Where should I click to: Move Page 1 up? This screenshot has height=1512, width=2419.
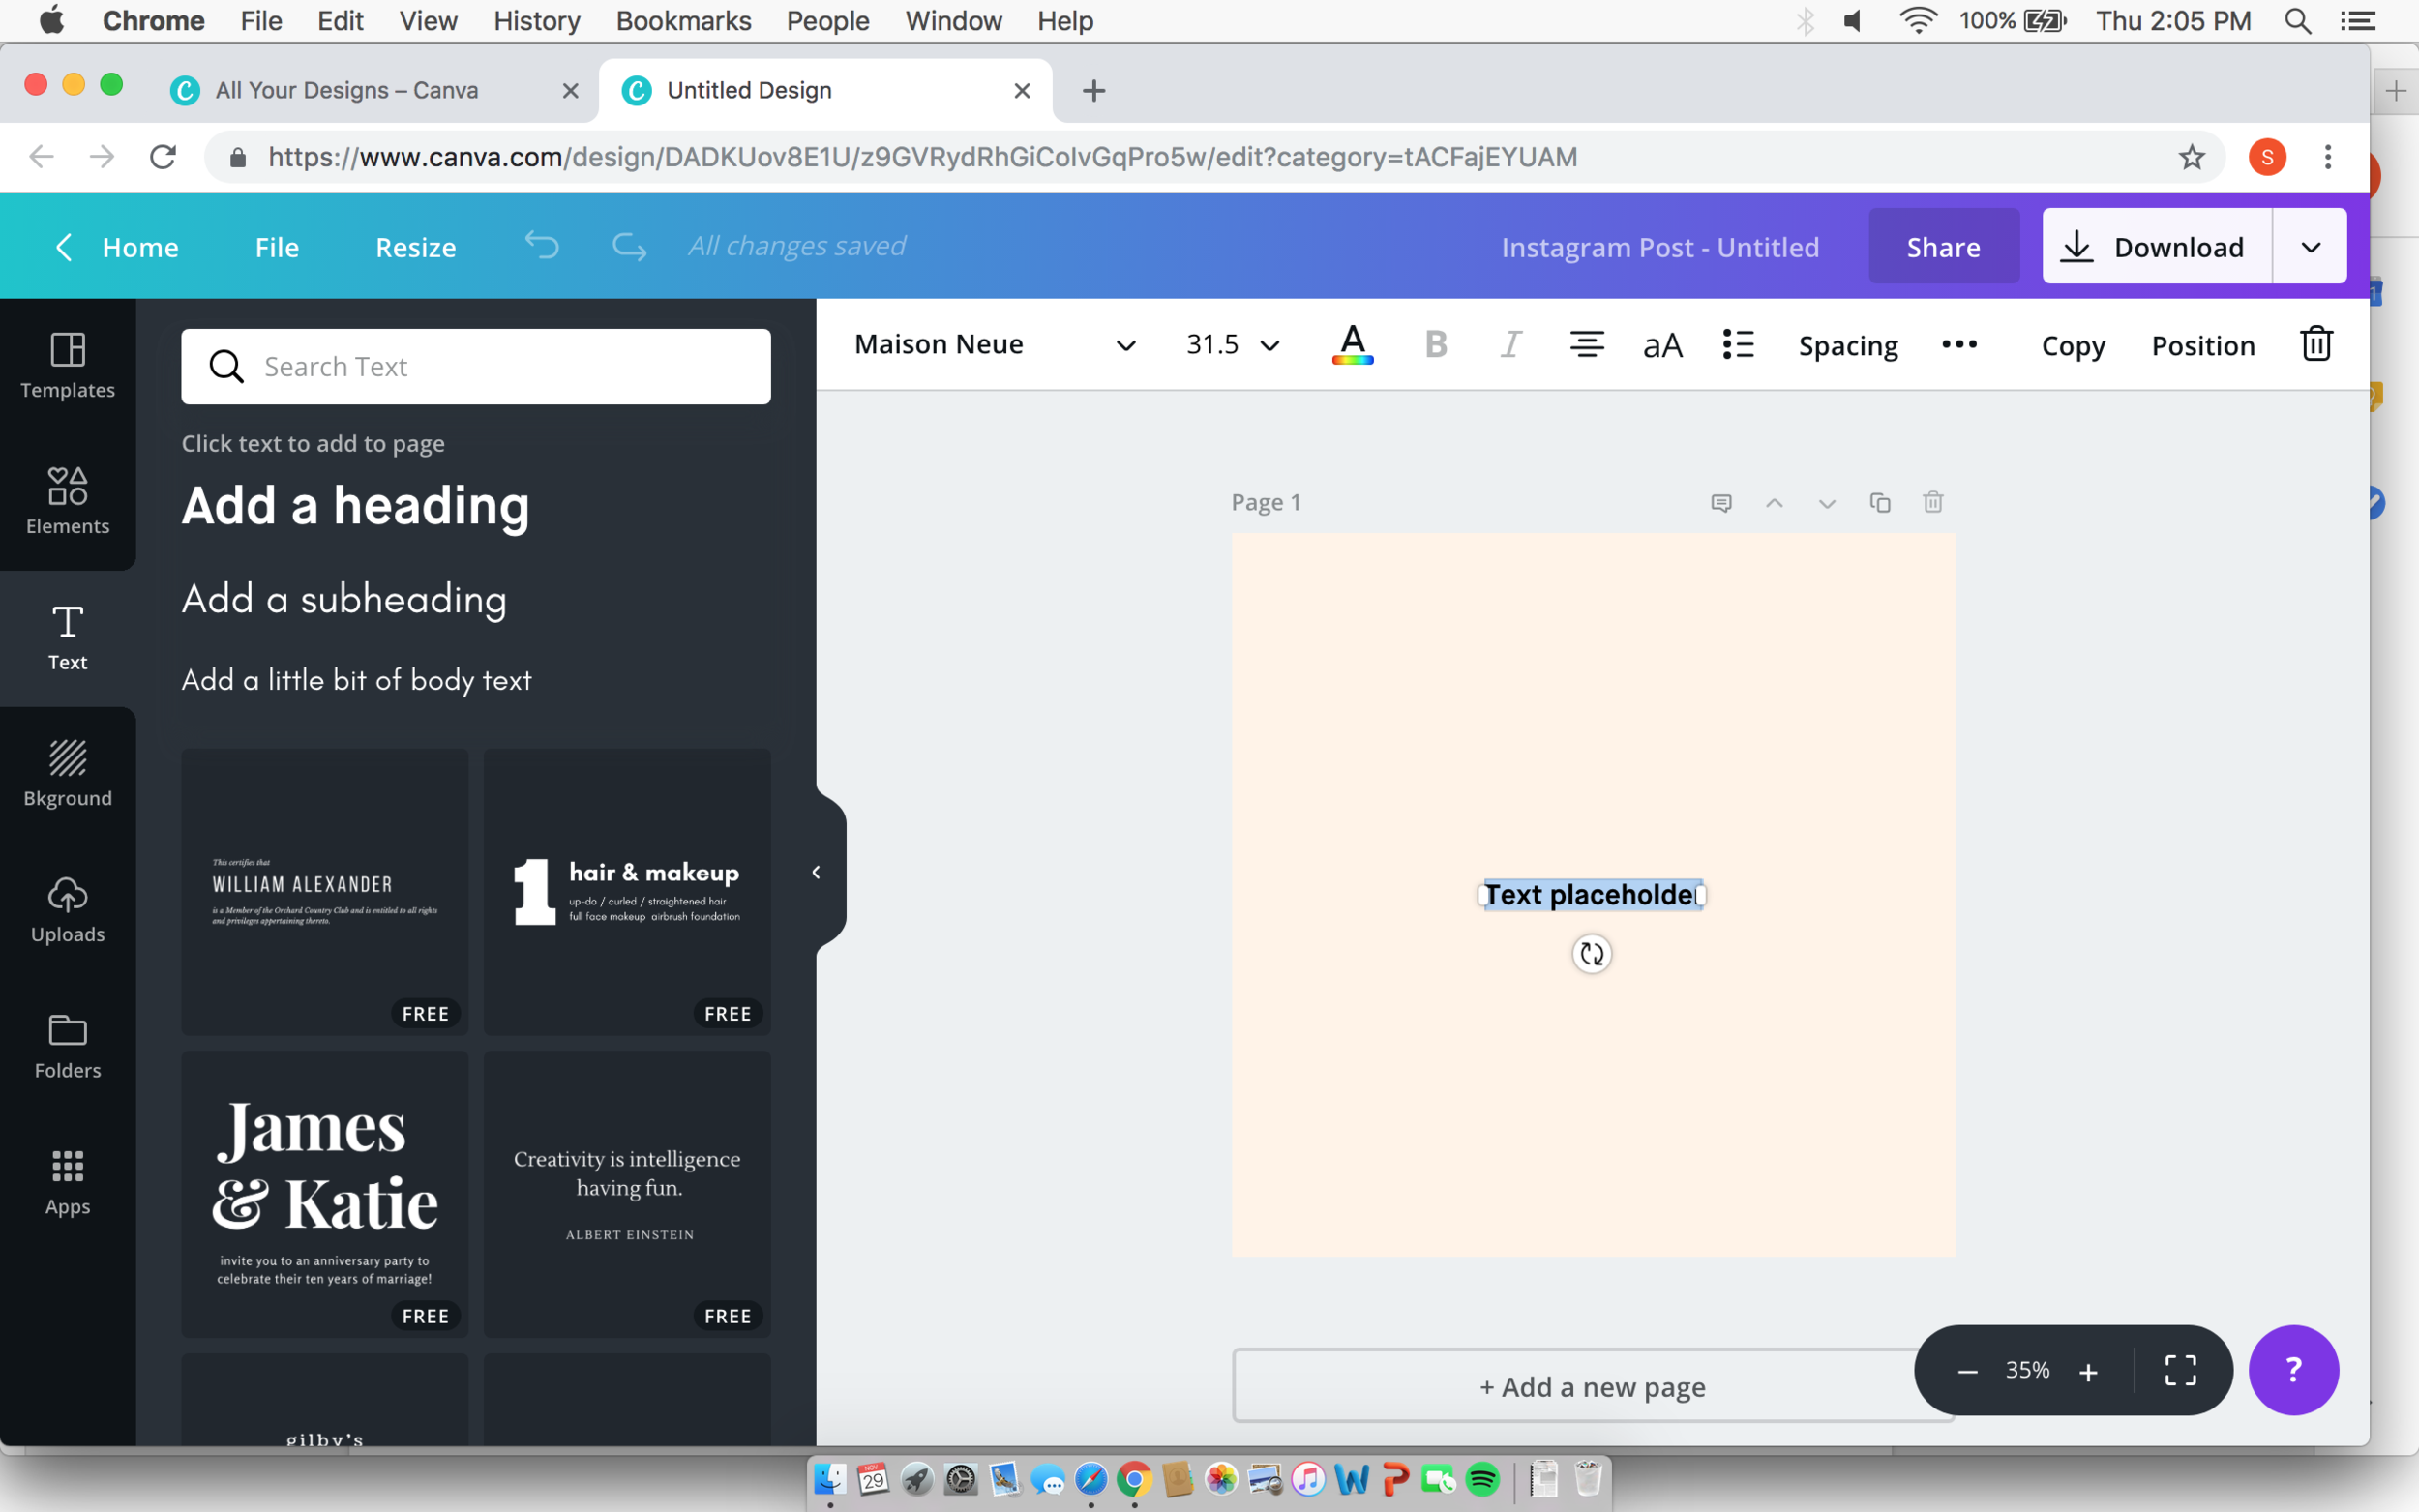1774,503
